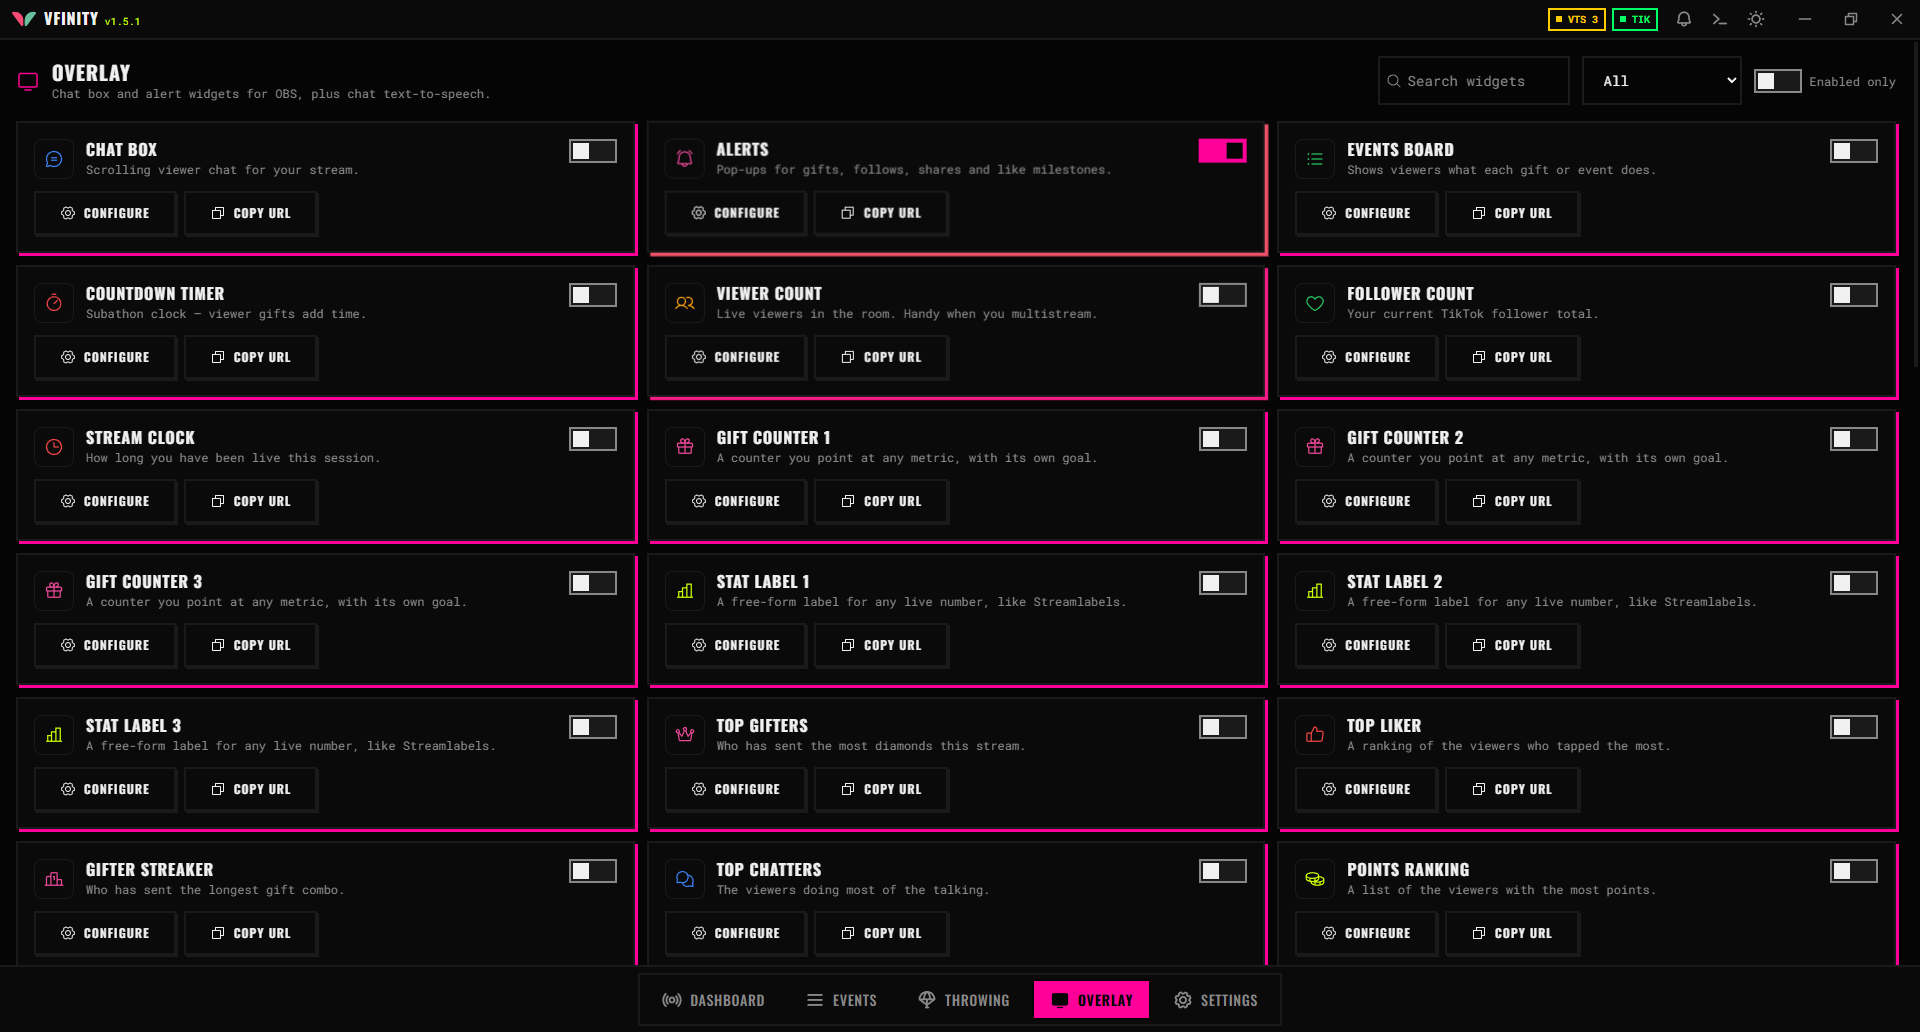Turn on the Enabled only filter
The width and height of the screenshot is (1920, 1032).
[1778, 81]
